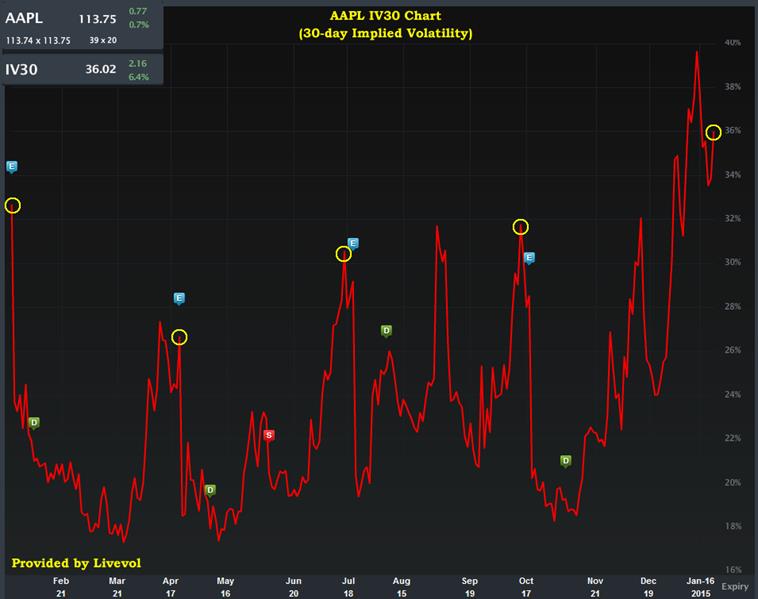
Task: Click the 20% y-axis label
Action: point(732,482)
